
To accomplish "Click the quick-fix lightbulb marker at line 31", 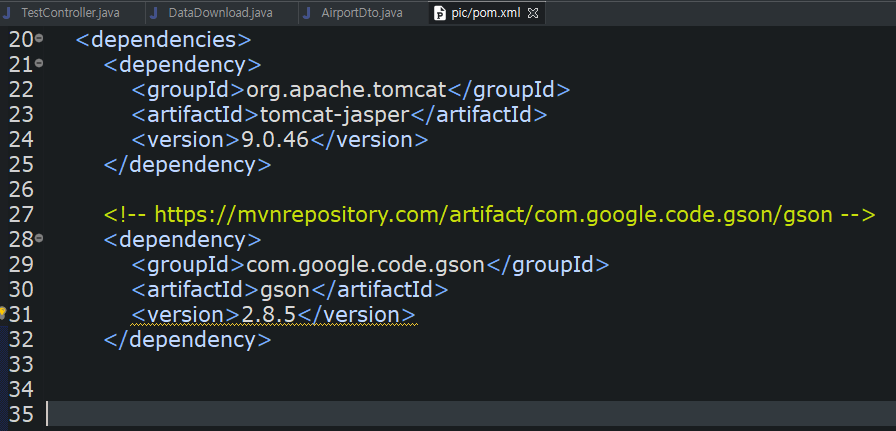I will click(x=2, y=313).
